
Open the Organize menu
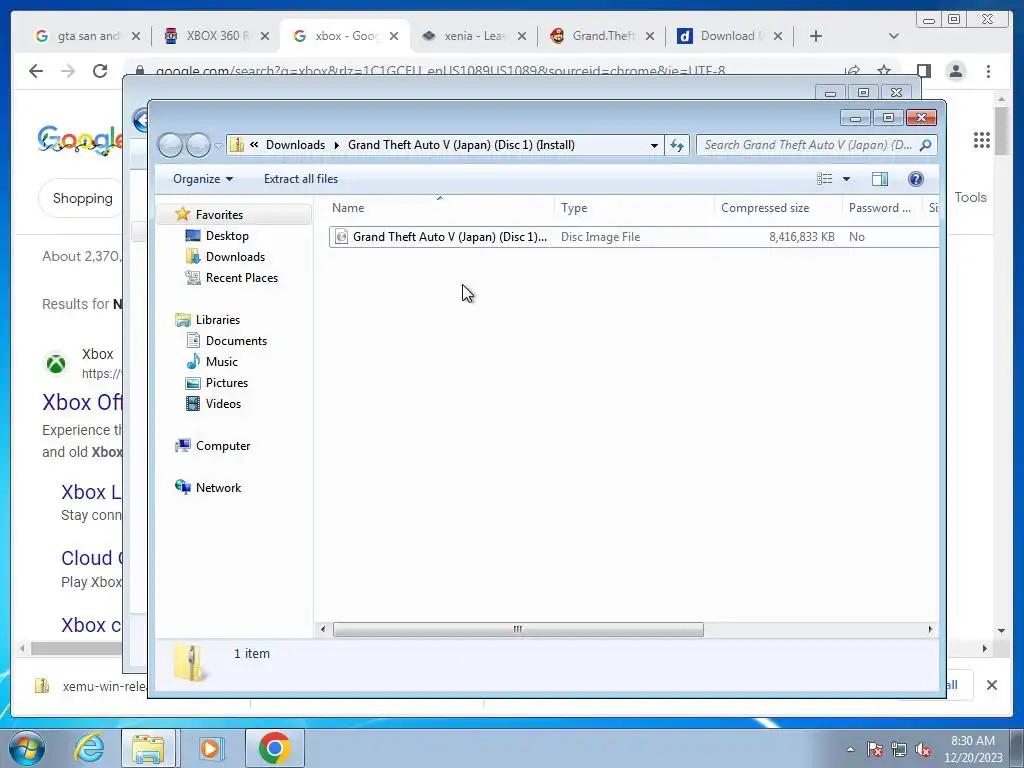point(202,179)
